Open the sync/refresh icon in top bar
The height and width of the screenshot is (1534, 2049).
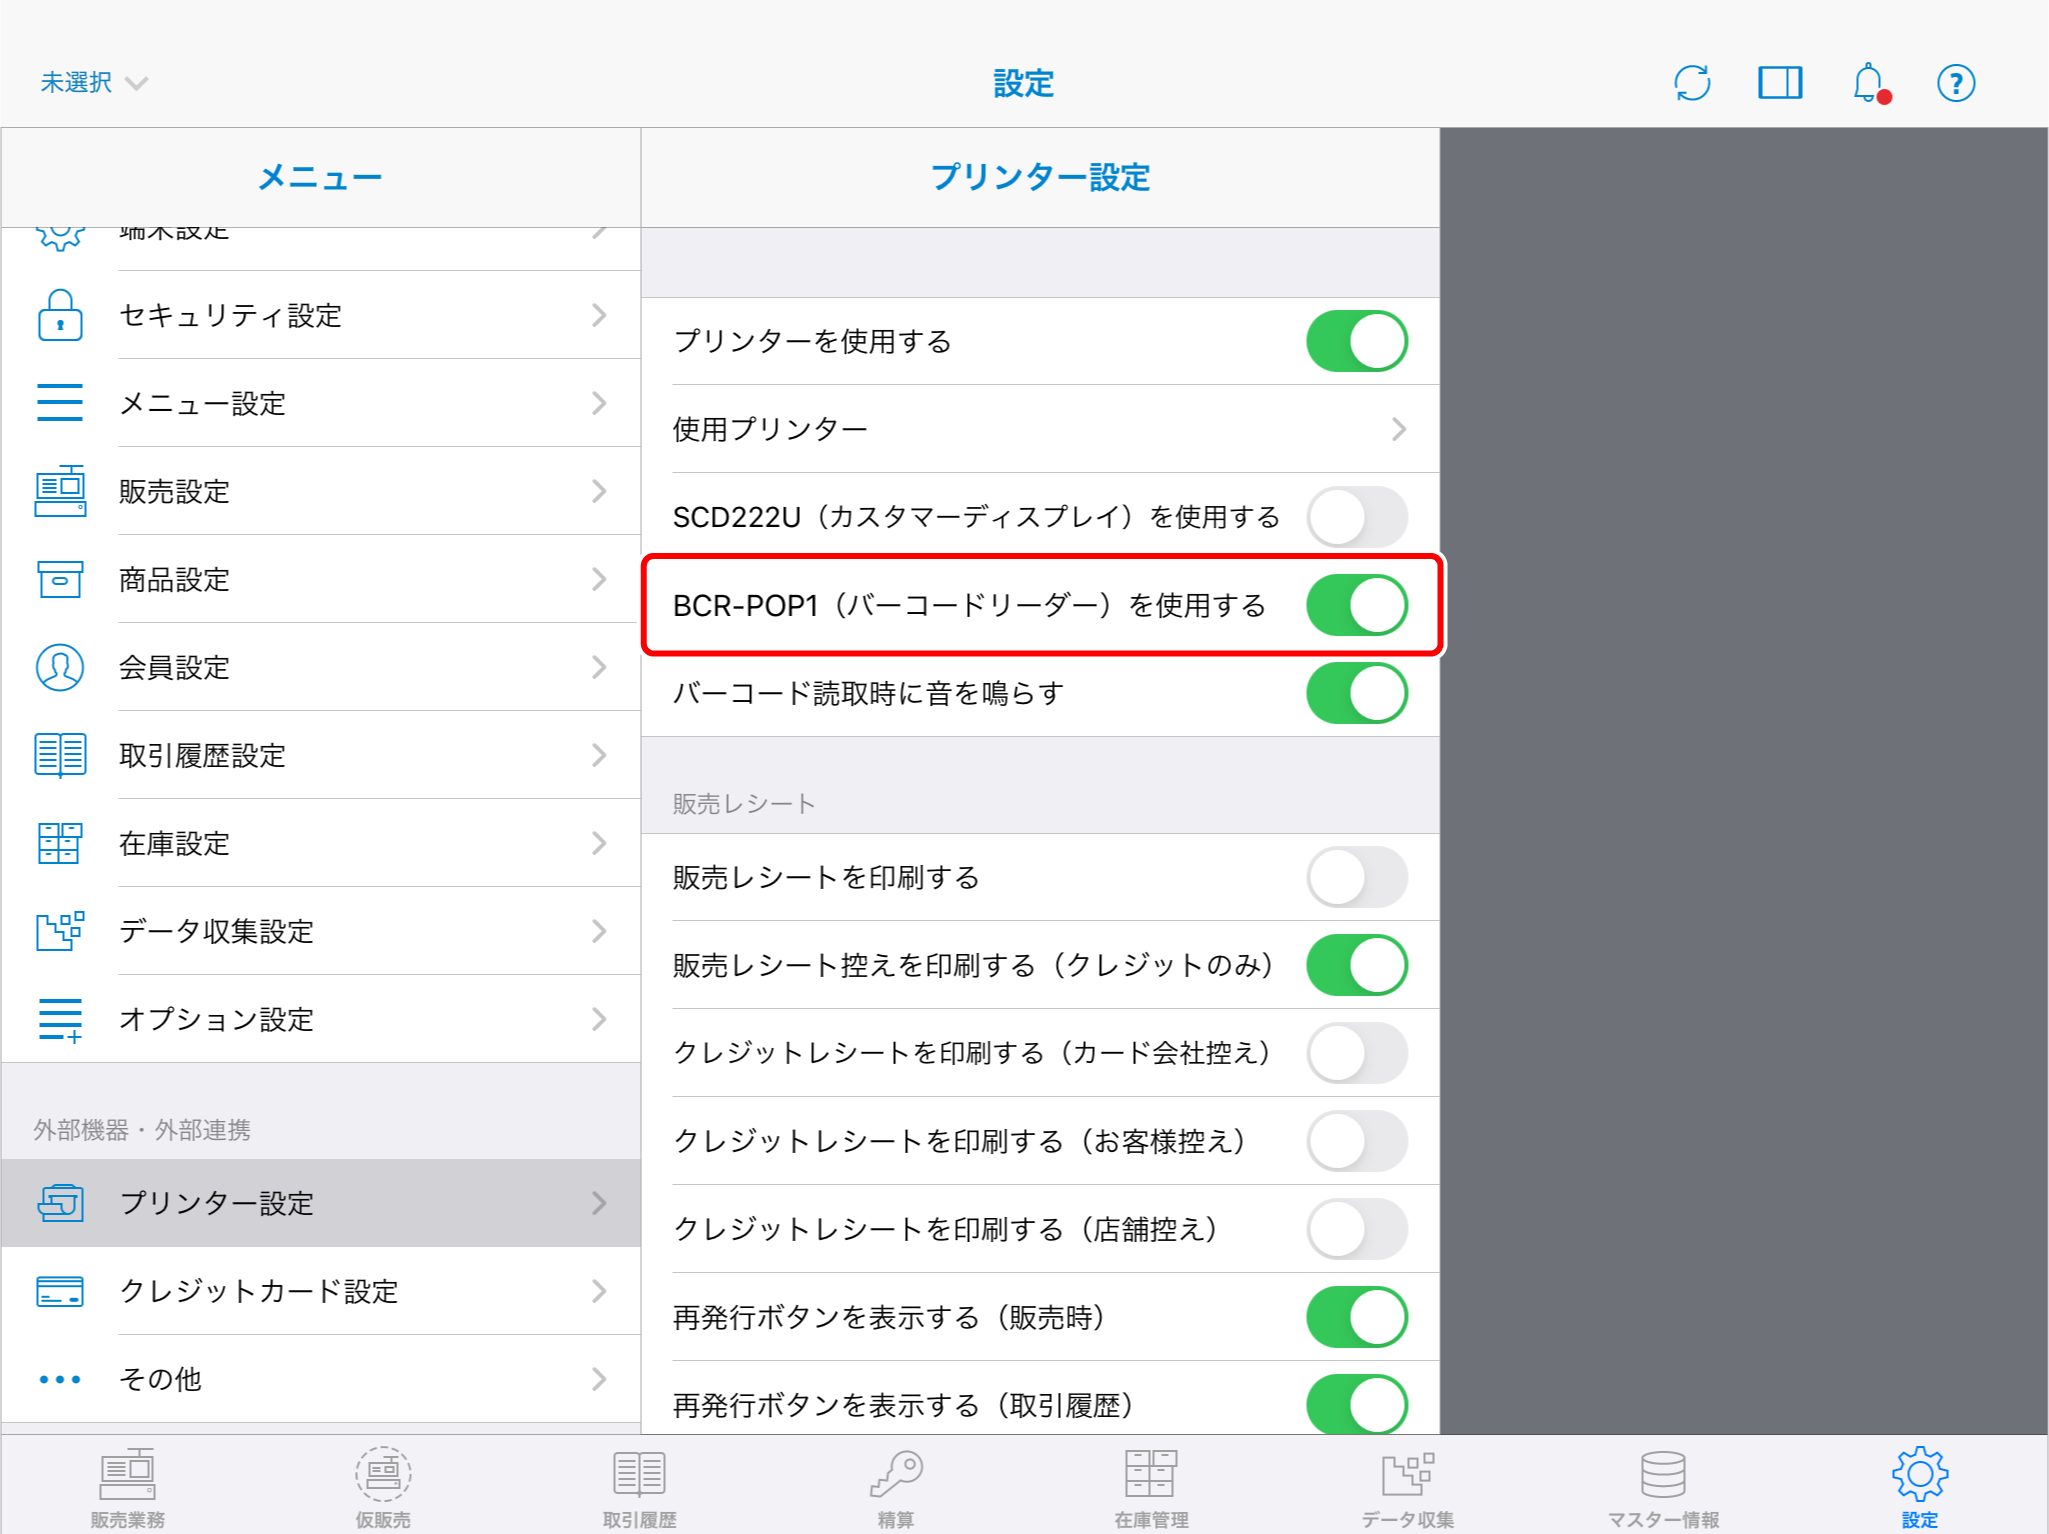click(x=1692, y=83)
